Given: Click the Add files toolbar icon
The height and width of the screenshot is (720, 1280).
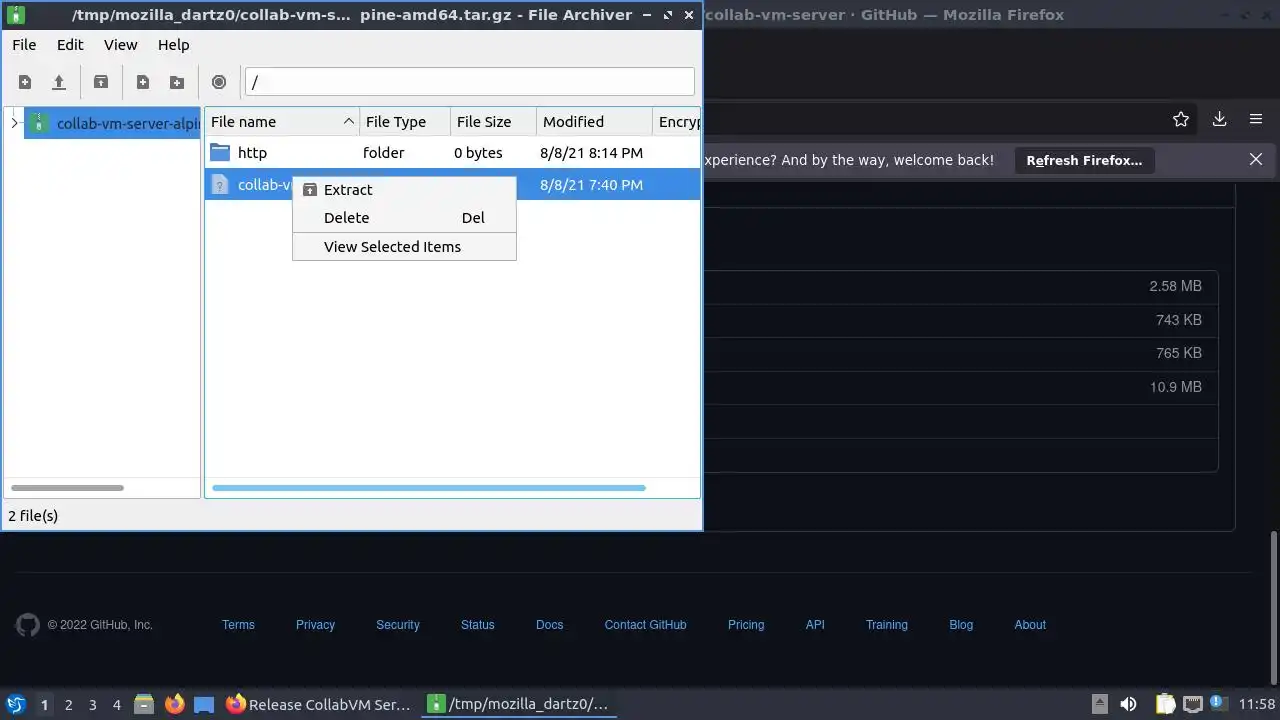Looking at the screenshot, I should point(143,82).
